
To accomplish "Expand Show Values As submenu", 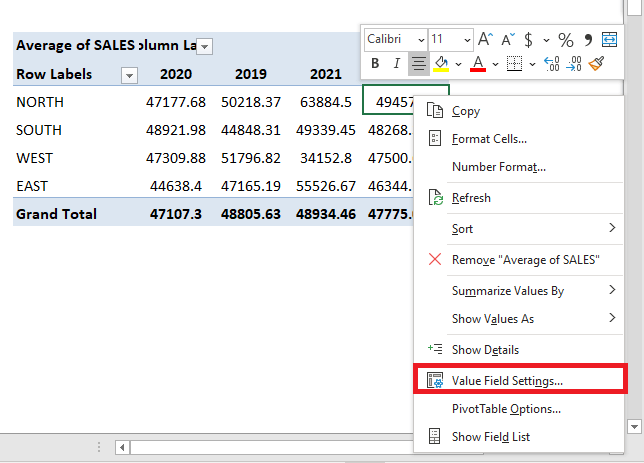I will (612, 318).
